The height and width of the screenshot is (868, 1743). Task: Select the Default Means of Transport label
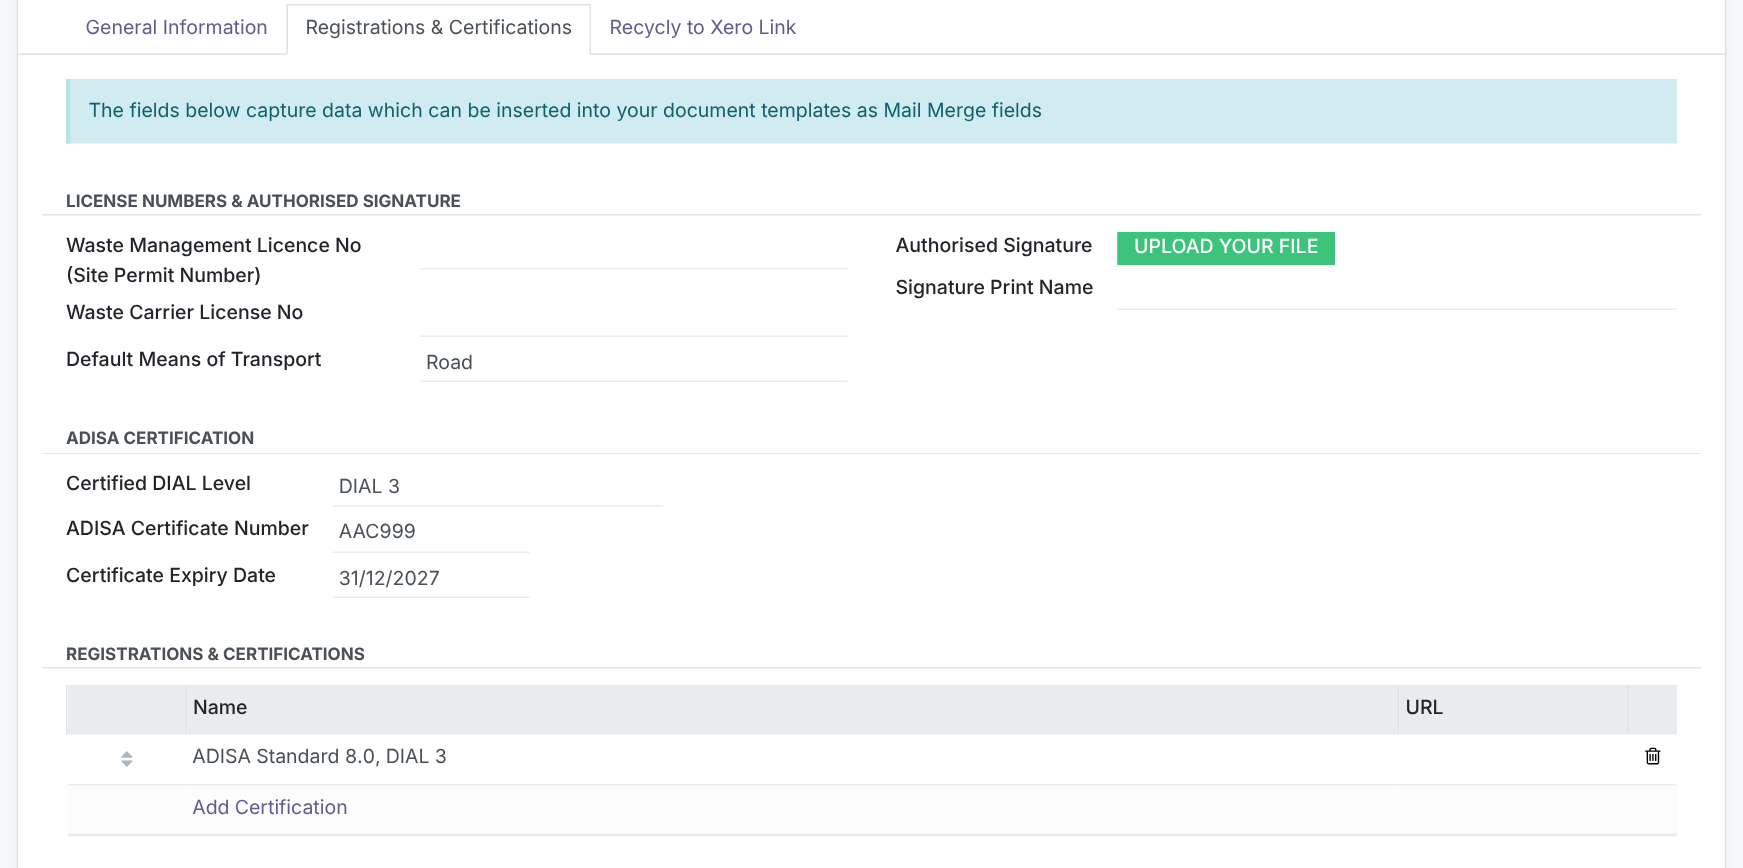(193, 359)
